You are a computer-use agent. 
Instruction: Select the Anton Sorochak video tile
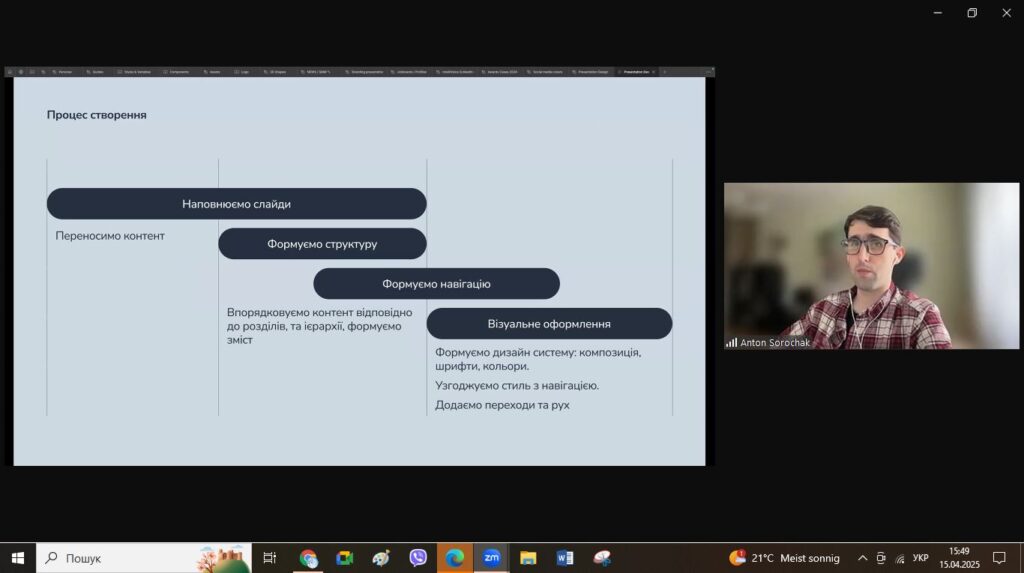coord(871,266)
